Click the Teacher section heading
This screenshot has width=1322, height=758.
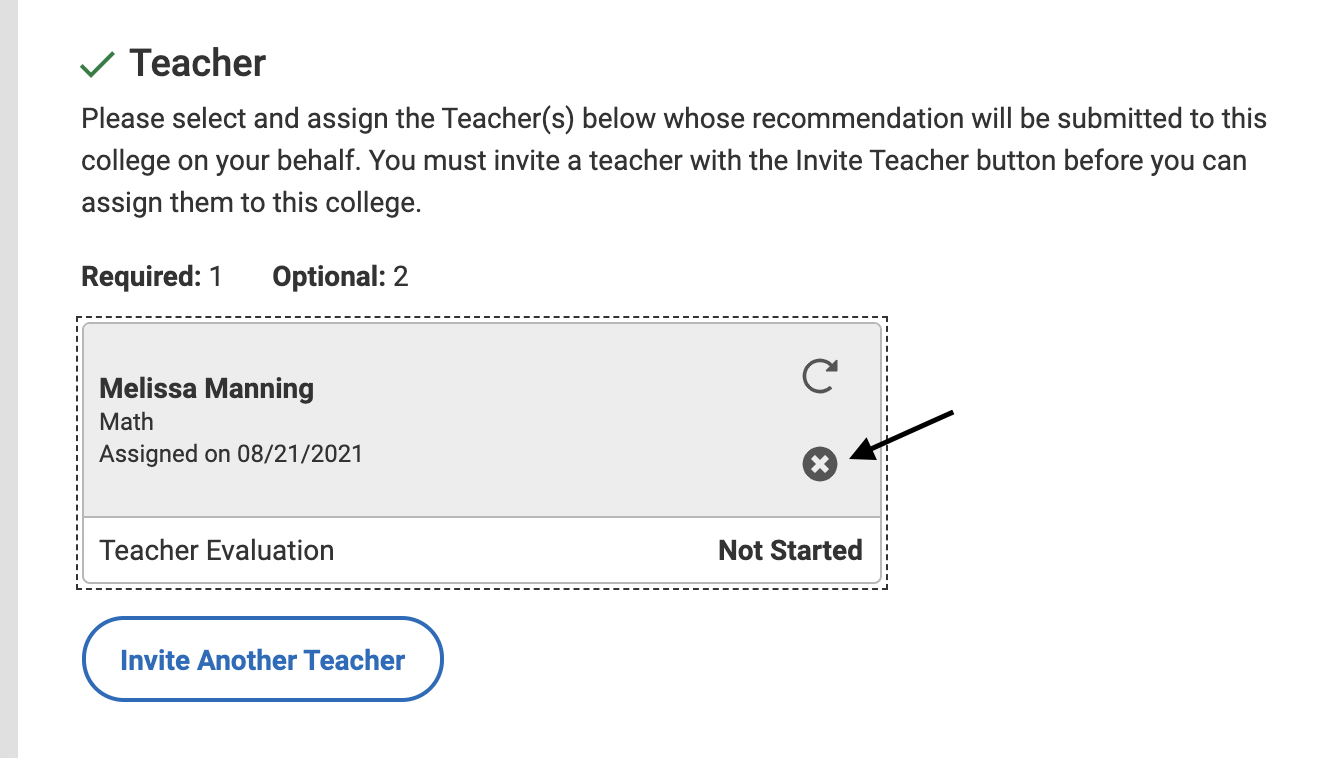point(196,62)
